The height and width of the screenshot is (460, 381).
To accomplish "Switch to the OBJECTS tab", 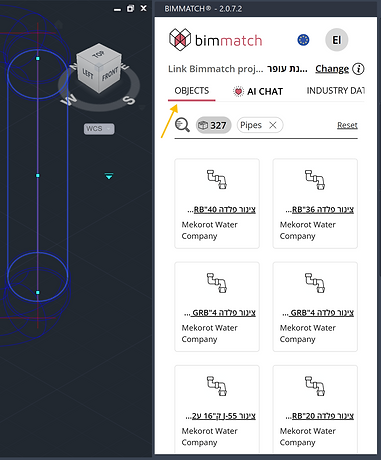I will [x=192, y=91].
